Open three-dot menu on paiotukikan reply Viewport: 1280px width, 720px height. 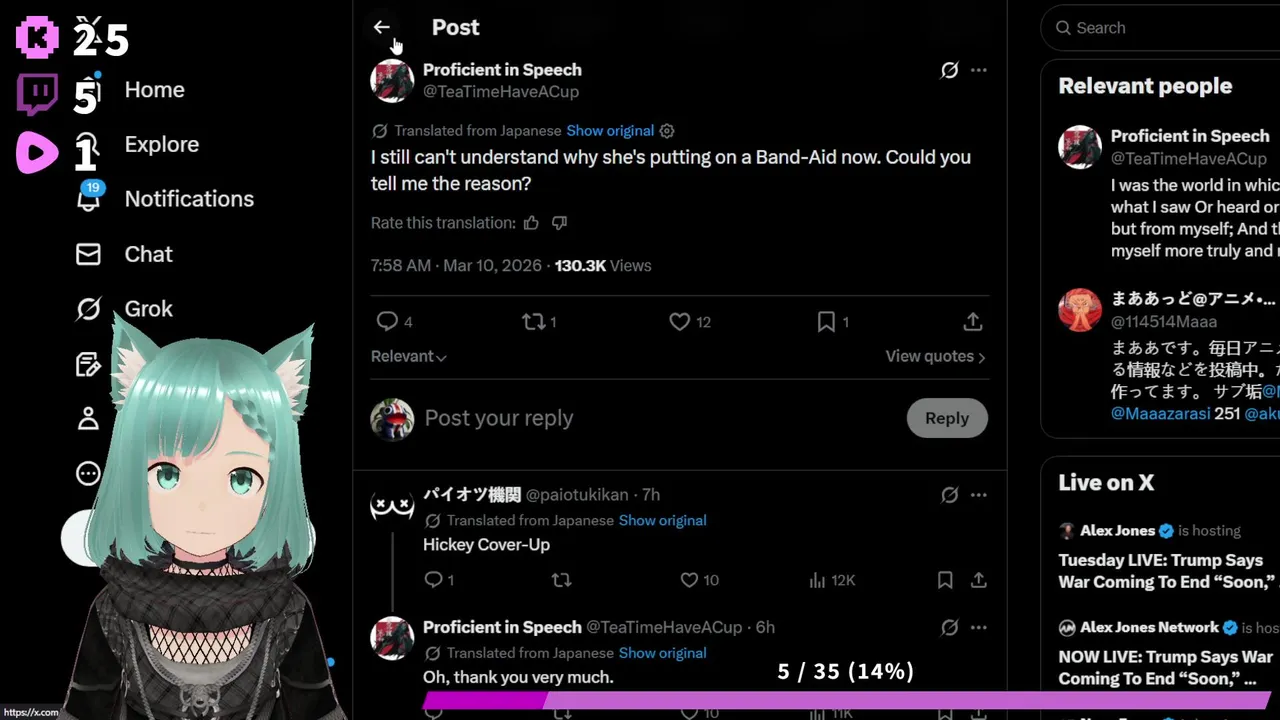[979, 495]
